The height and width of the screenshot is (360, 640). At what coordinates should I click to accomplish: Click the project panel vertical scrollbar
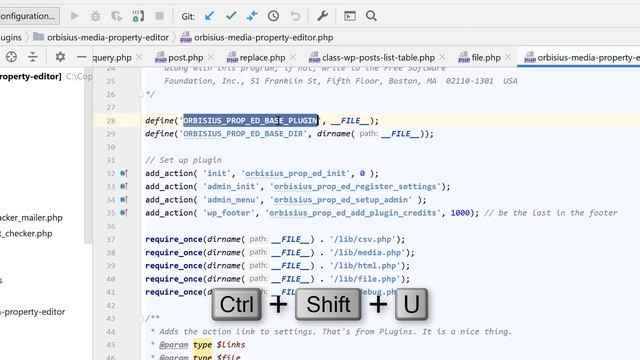tap(88, 156)
